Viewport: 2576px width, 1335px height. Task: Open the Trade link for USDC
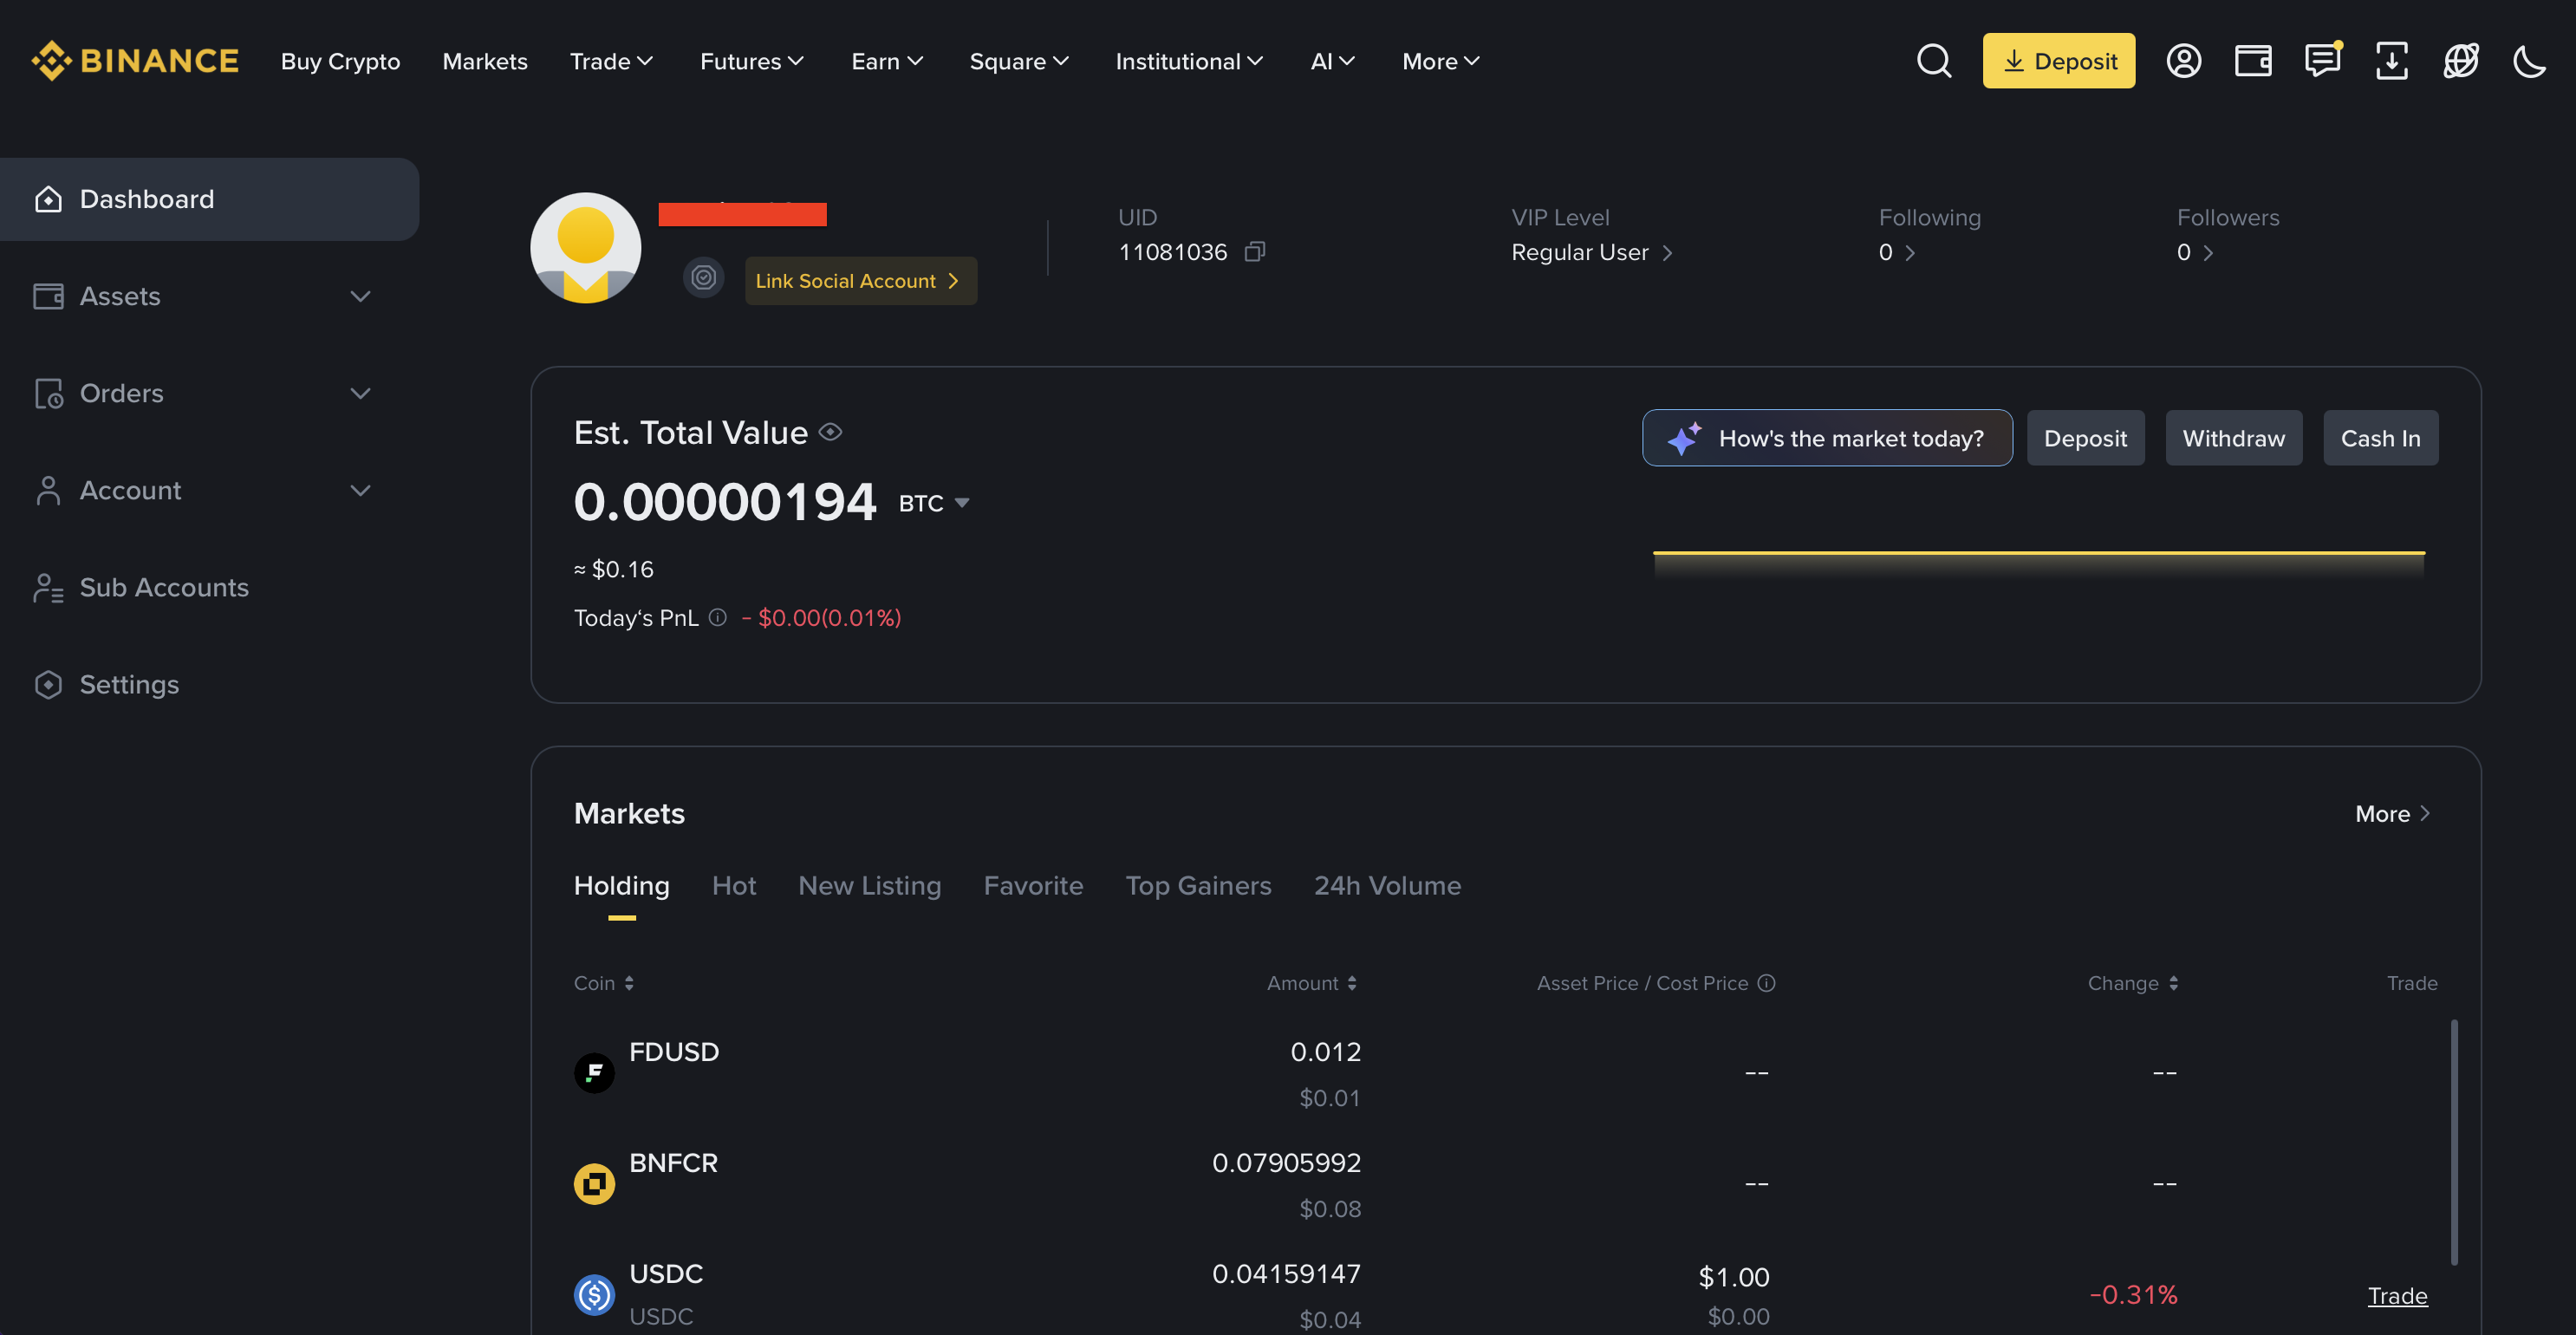pyautogui.click(x=2397, y=1295)
